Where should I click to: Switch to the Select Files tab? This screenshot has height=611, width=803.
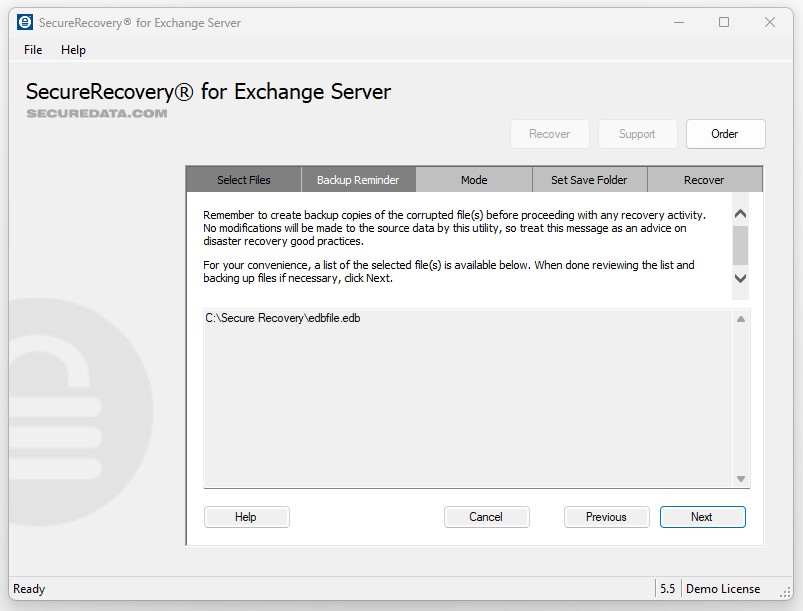tap(244, 180)
